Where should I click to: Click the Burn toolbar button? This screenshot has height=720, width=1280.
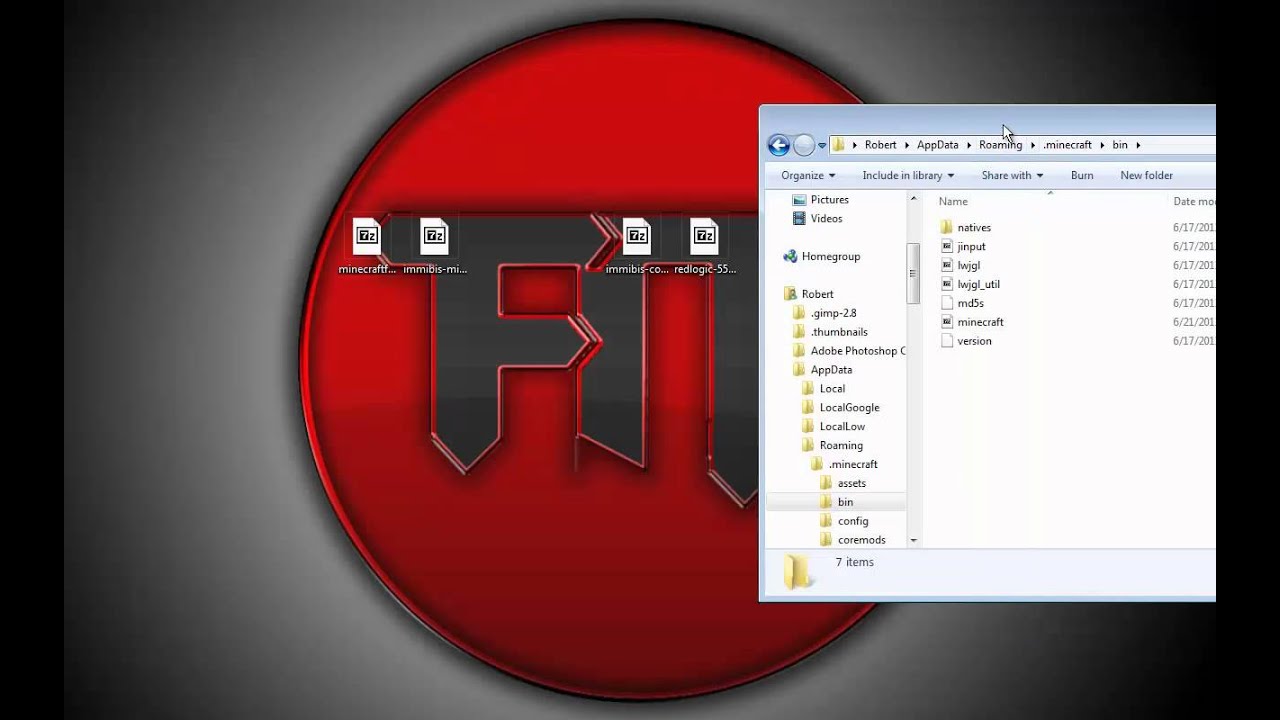coord(1082,175)
